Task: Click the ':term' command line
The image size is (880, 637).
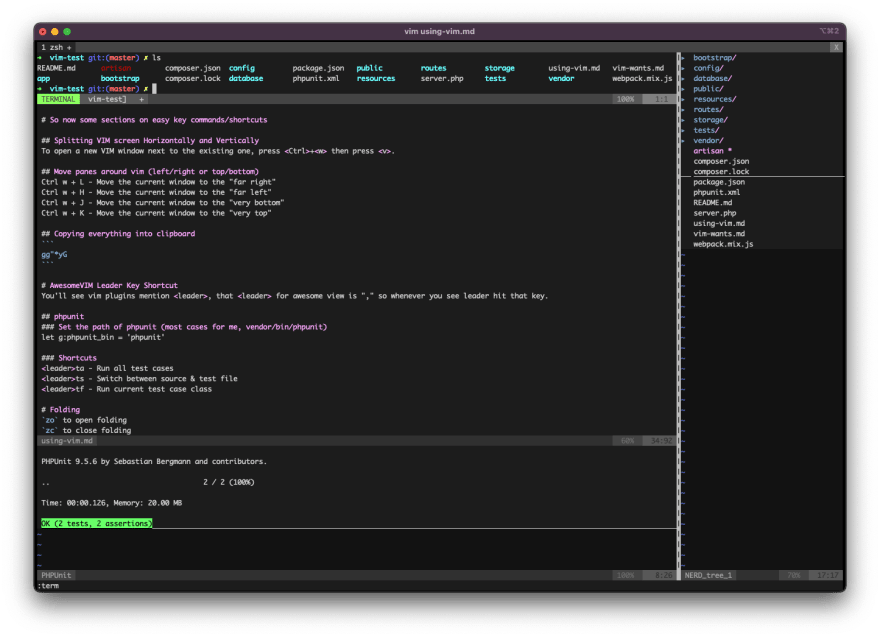Action: (48, 586)
